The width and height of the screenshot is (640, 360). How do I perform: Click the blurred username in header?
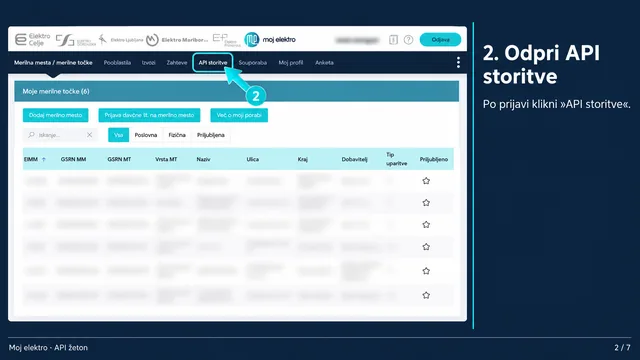(x=358, y=40)
